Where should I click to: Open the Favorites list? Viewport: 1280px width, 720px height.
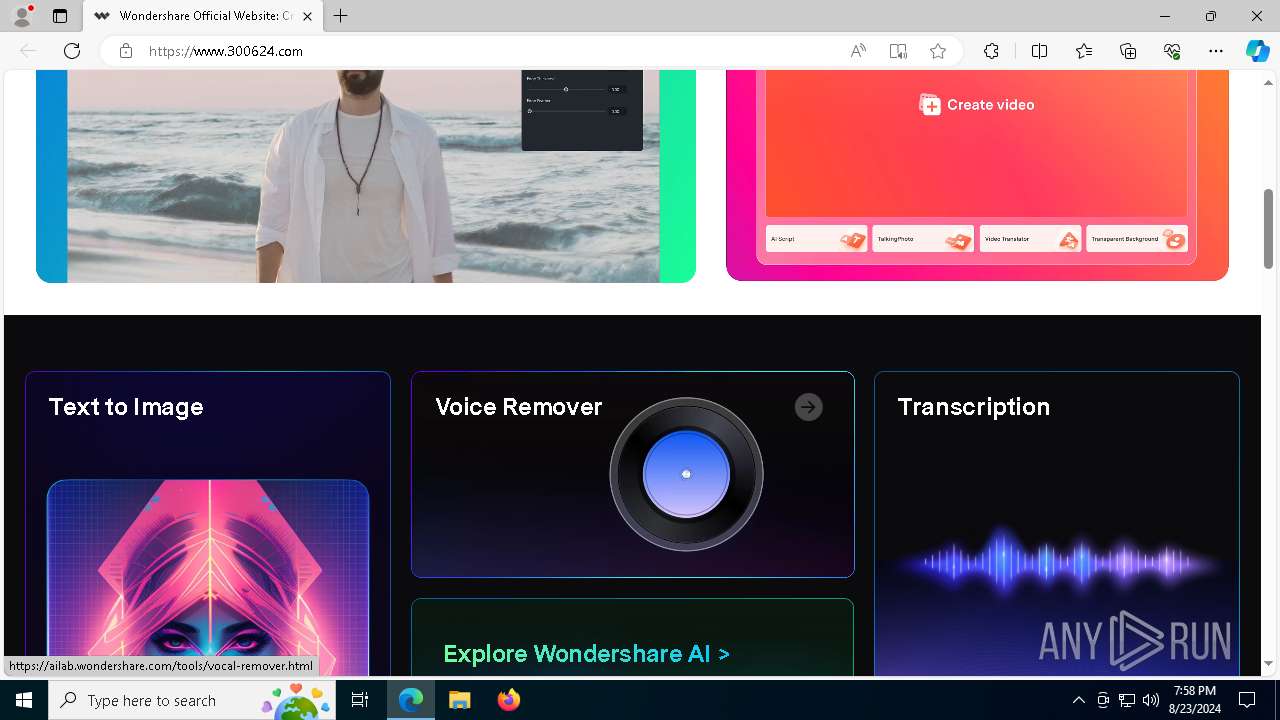click(1084, 51)
